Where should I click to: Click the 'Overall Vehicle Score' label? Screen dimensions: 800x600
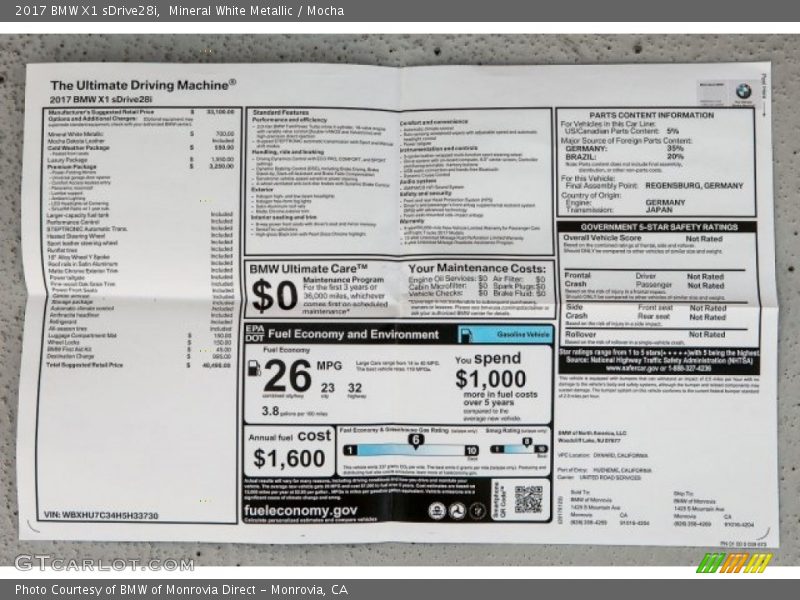point(602,238)
